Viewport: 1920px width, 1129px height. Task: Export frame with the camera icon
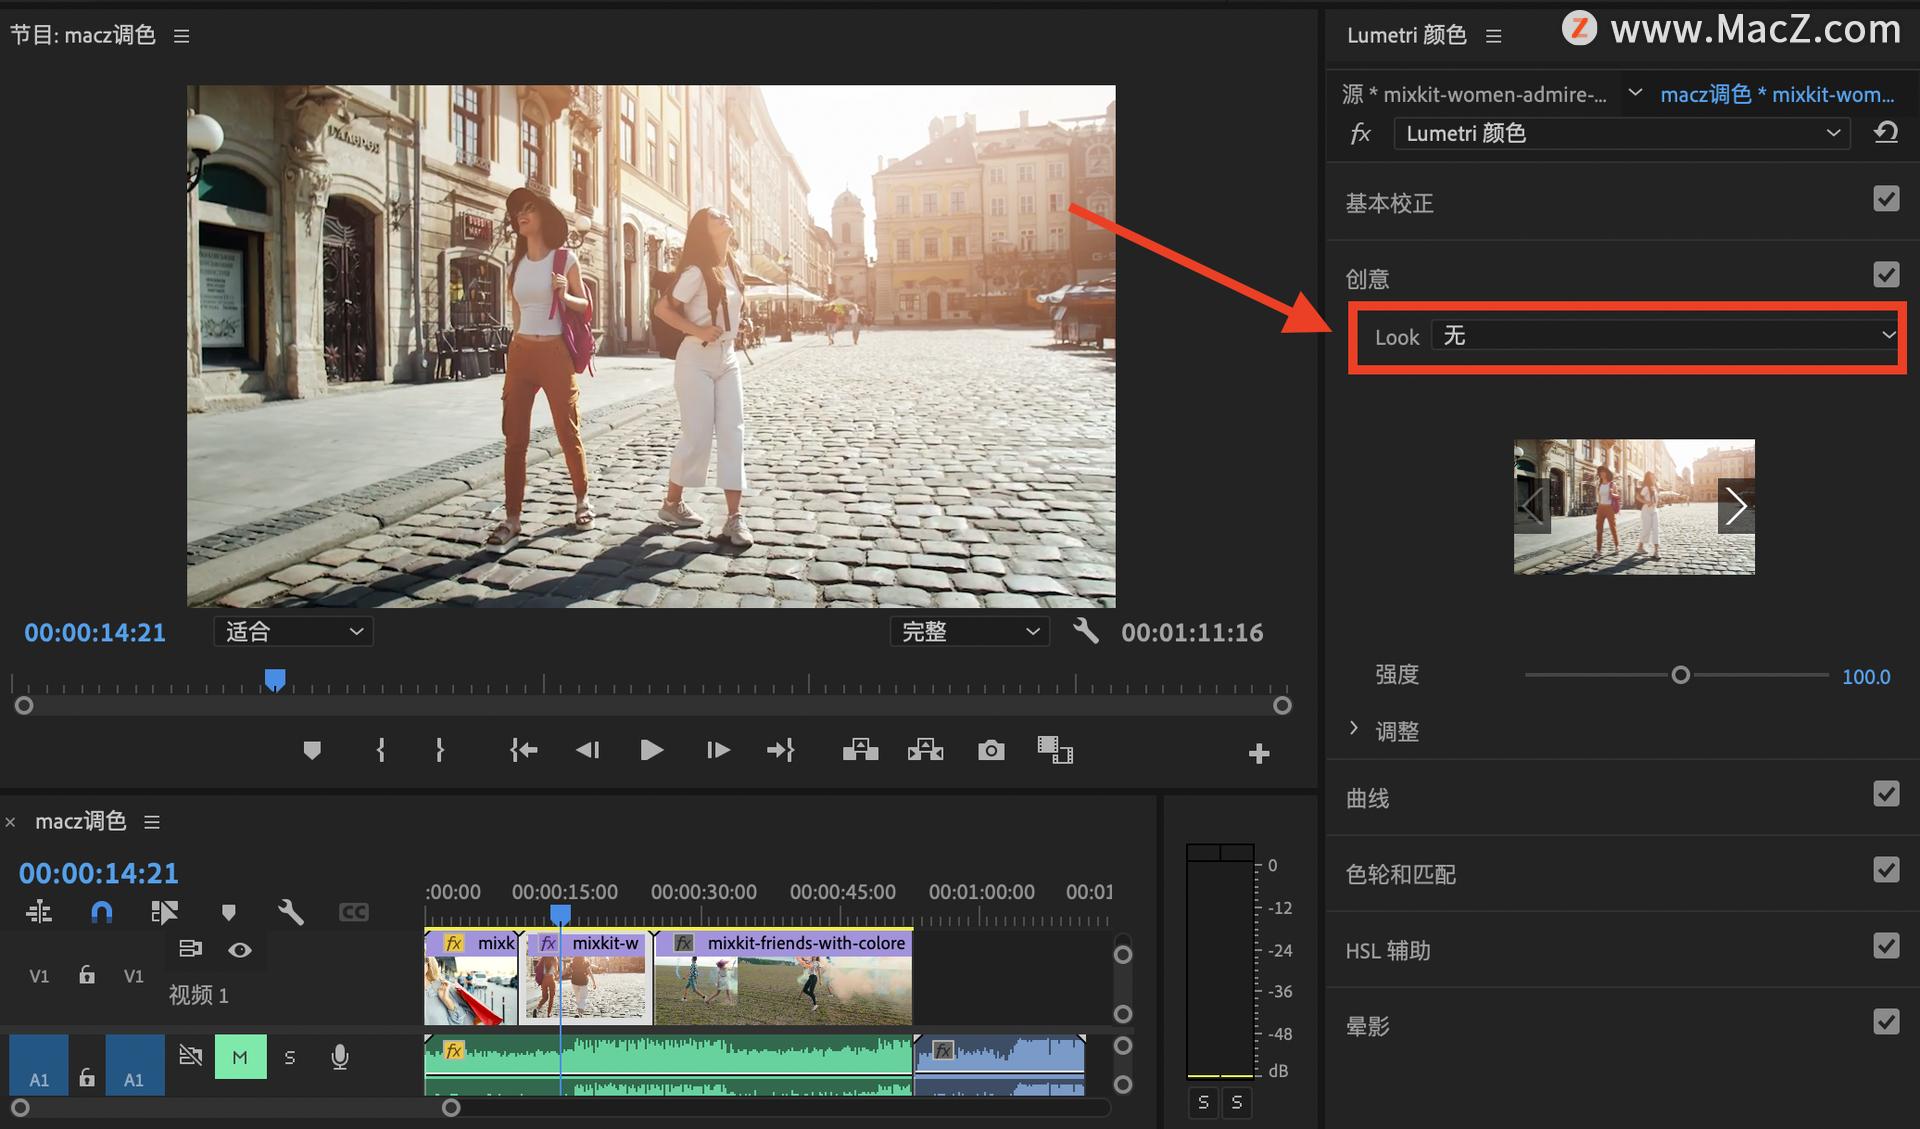click(x=991, y=750)
